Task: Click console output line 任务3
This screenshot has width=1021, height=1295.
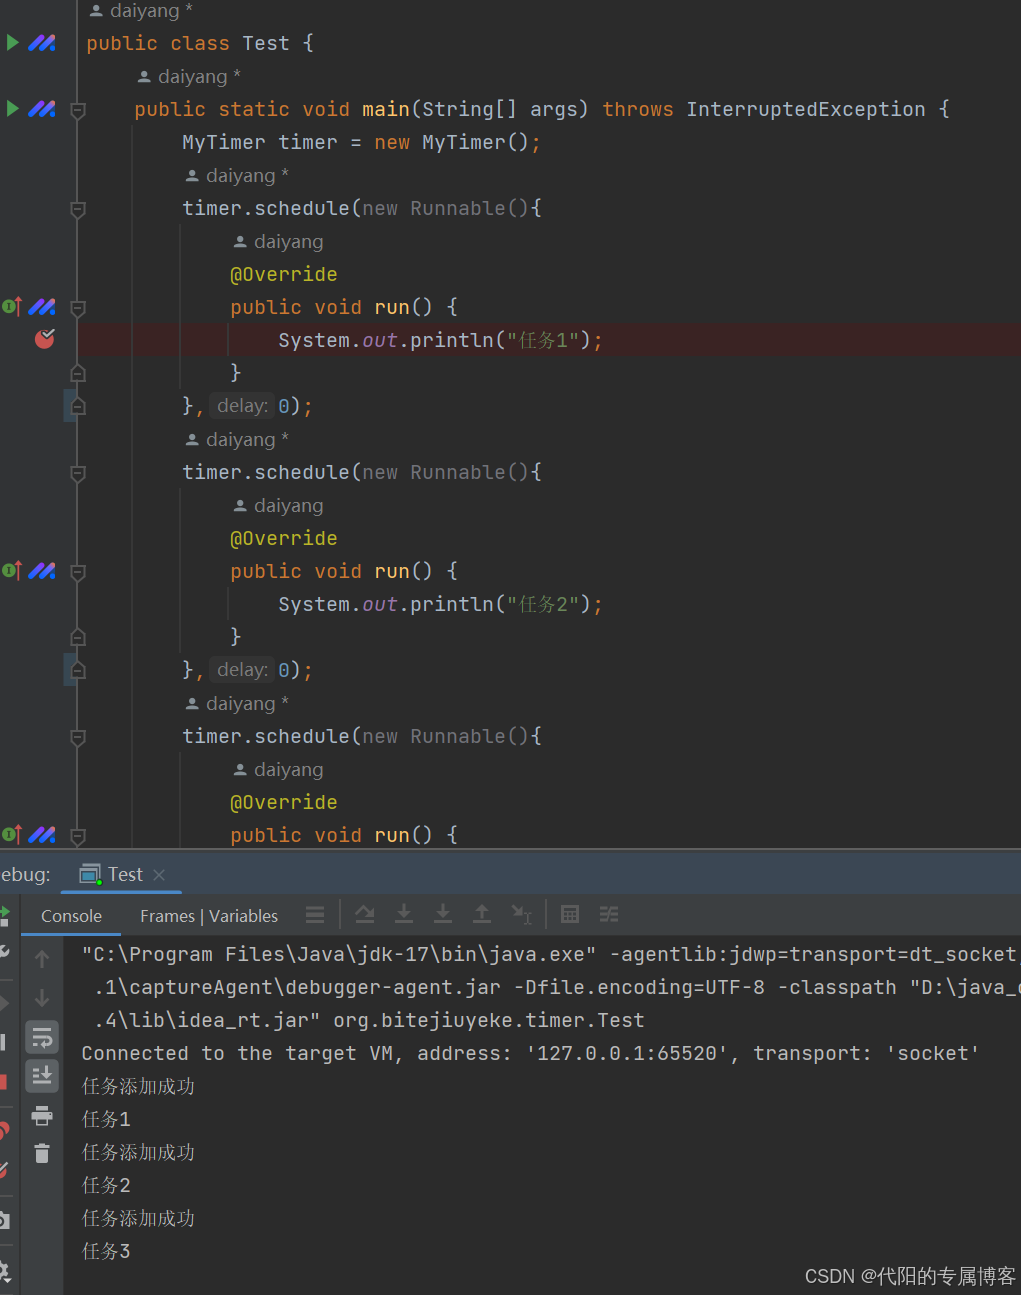Action: 106,1251
